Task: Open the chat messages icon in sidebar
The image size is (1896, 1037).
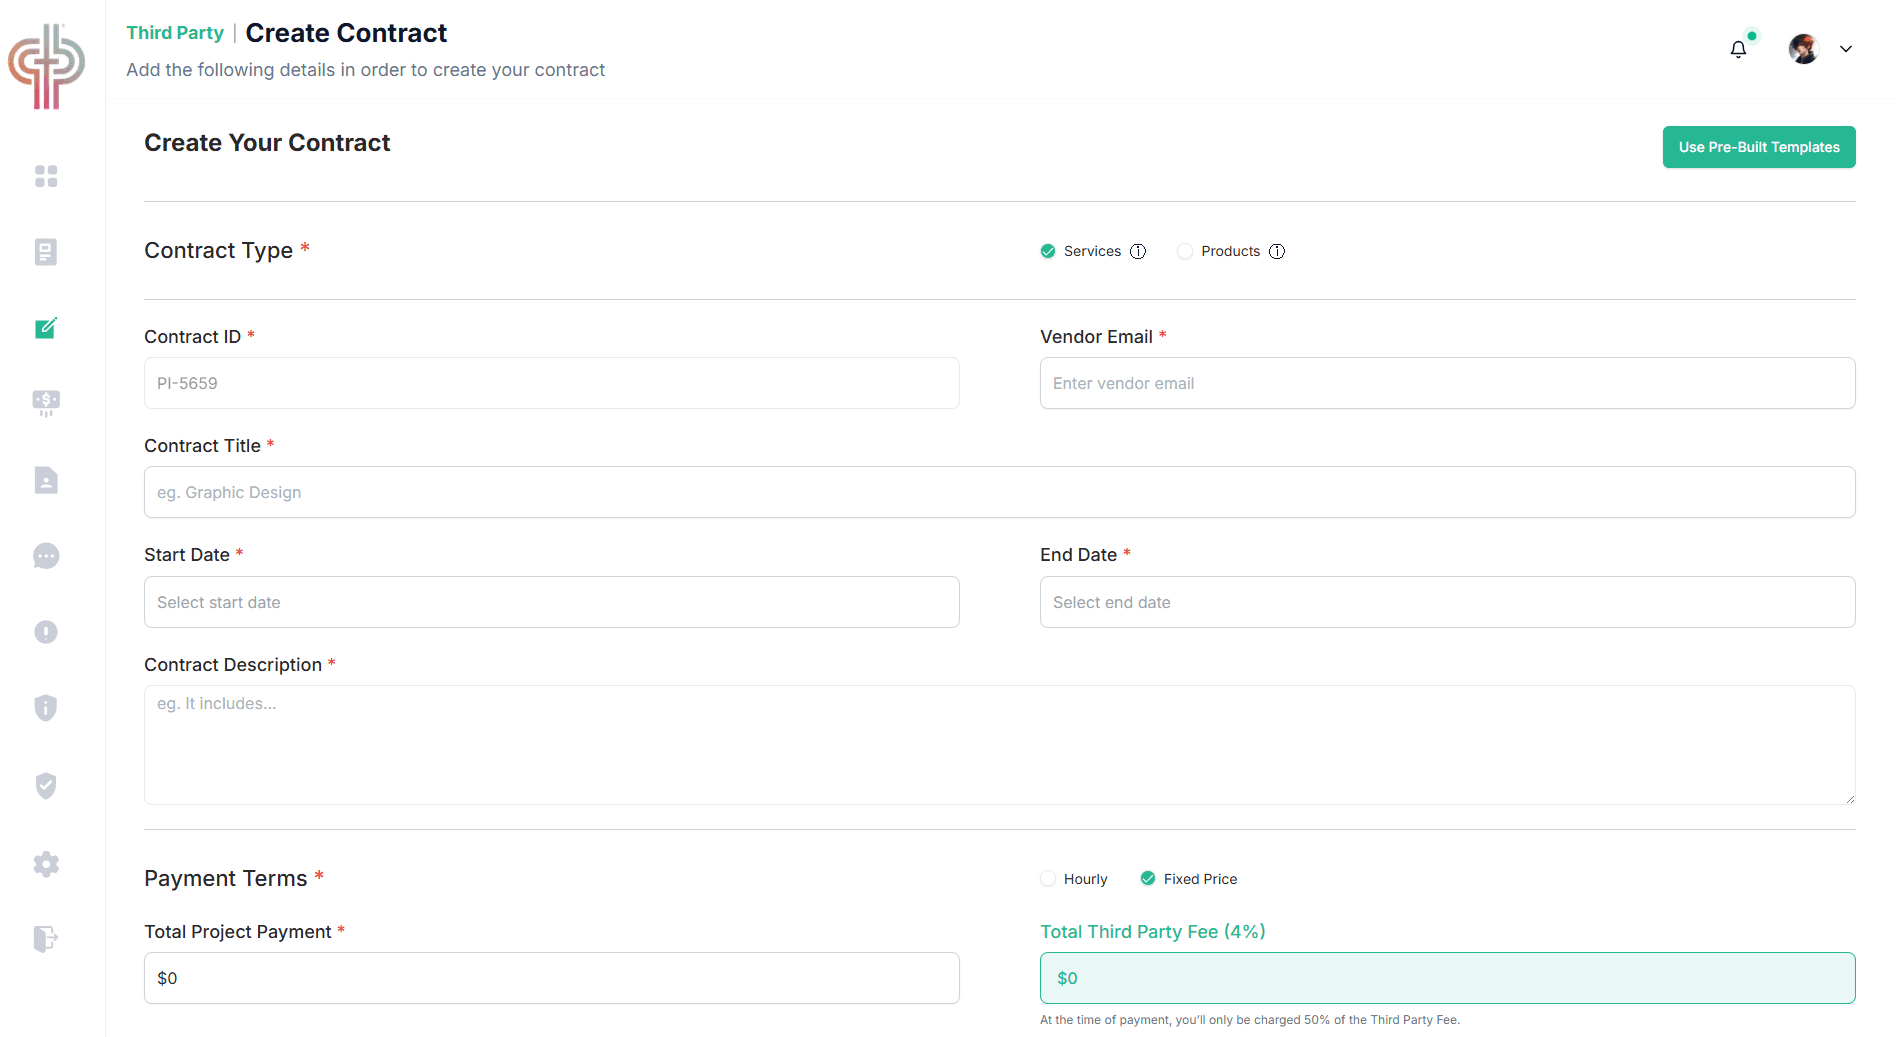Action: click(46, 556)
